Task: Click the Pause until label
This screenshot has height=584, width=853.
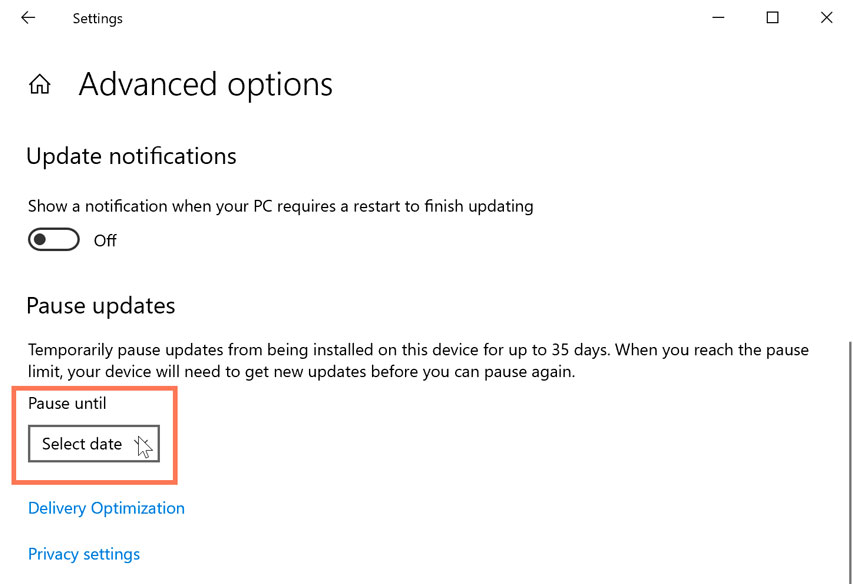Action: (x=67, y=403)
